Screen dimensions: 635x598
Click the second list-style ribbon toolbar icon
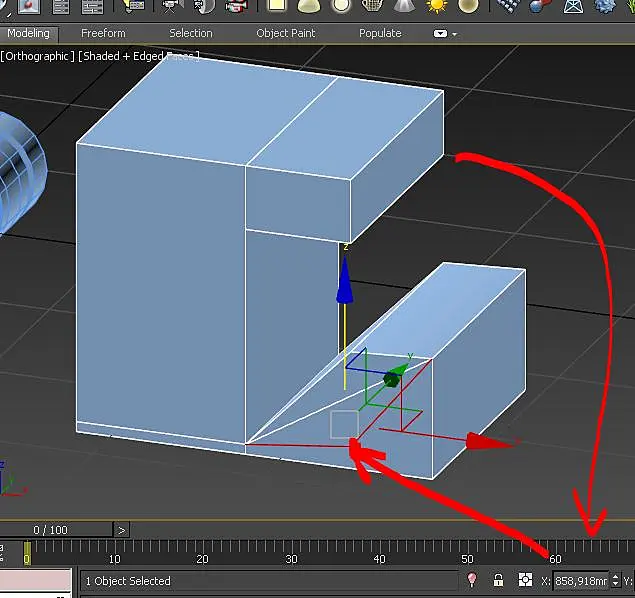tap(92, 6)
